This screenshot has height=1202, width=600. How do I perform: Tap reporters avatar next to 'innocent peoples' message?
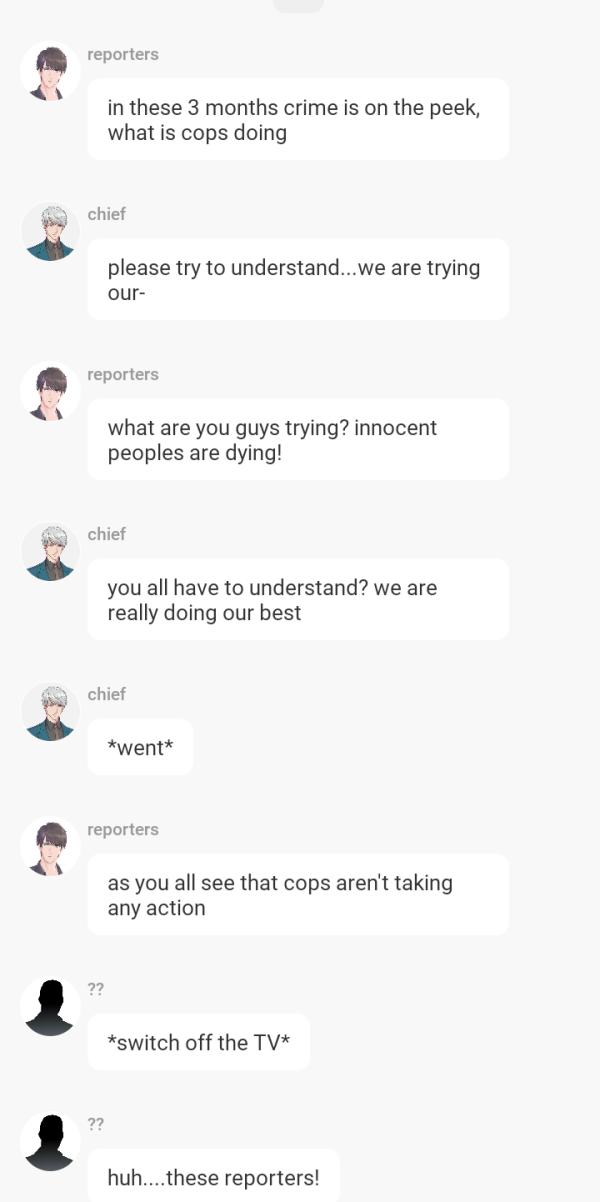click(50, 391)
